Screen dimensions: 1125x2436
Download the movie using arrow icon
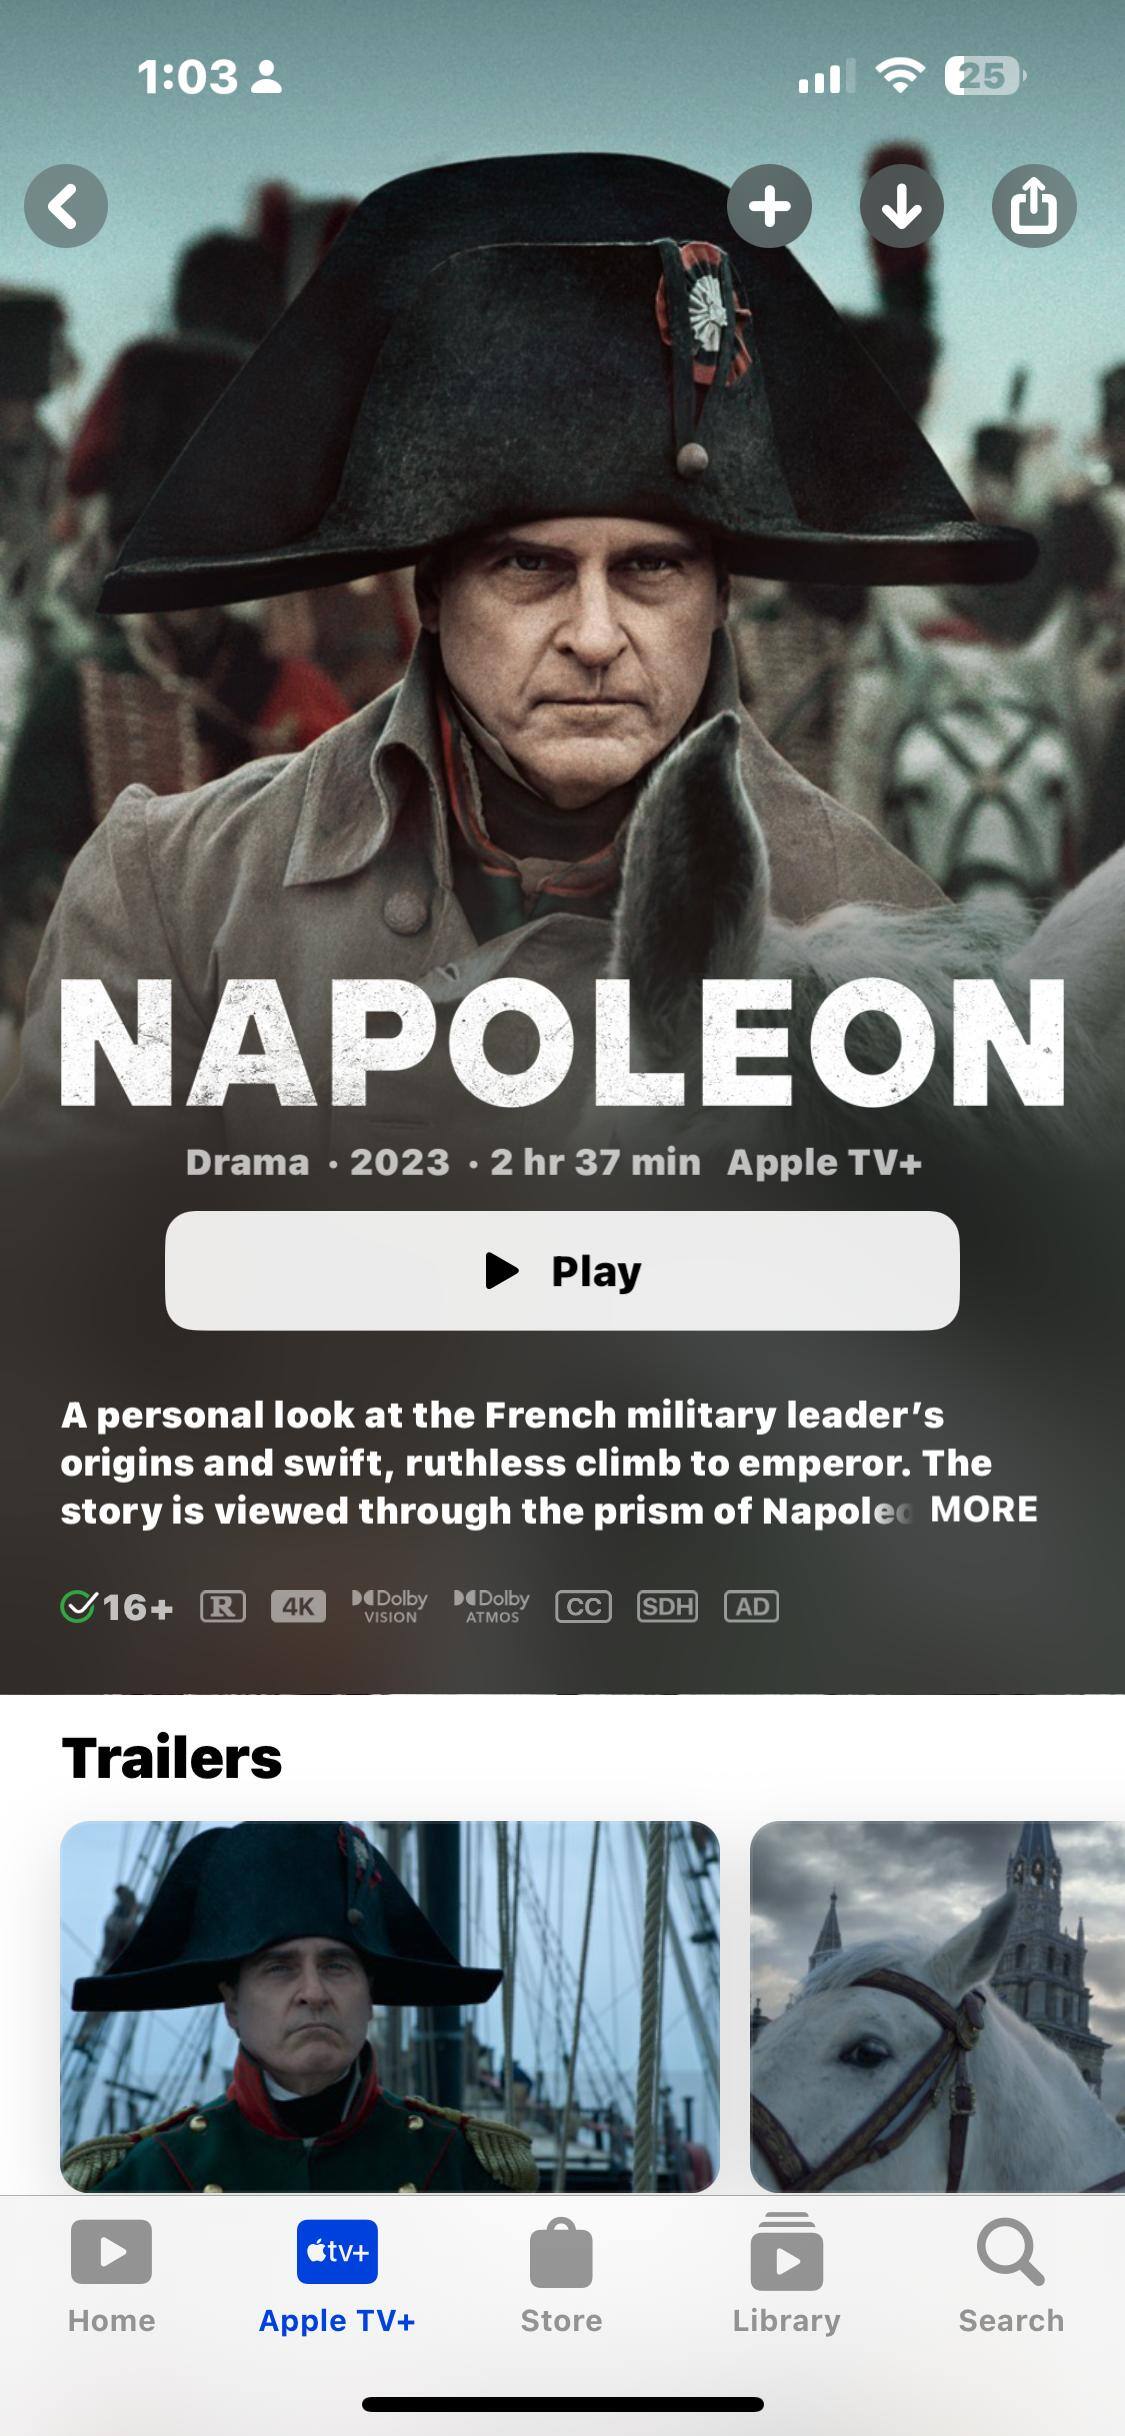(901, 206)
